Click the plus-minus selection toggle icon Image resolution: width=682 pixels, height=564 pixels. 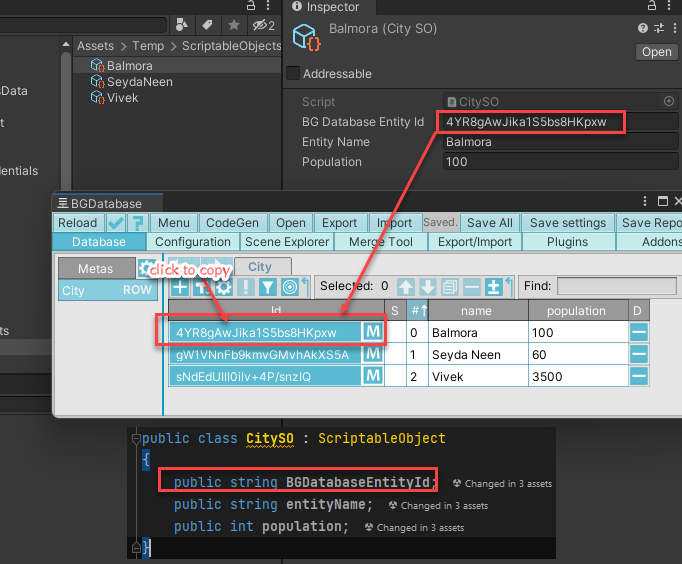tap(494, 287)
